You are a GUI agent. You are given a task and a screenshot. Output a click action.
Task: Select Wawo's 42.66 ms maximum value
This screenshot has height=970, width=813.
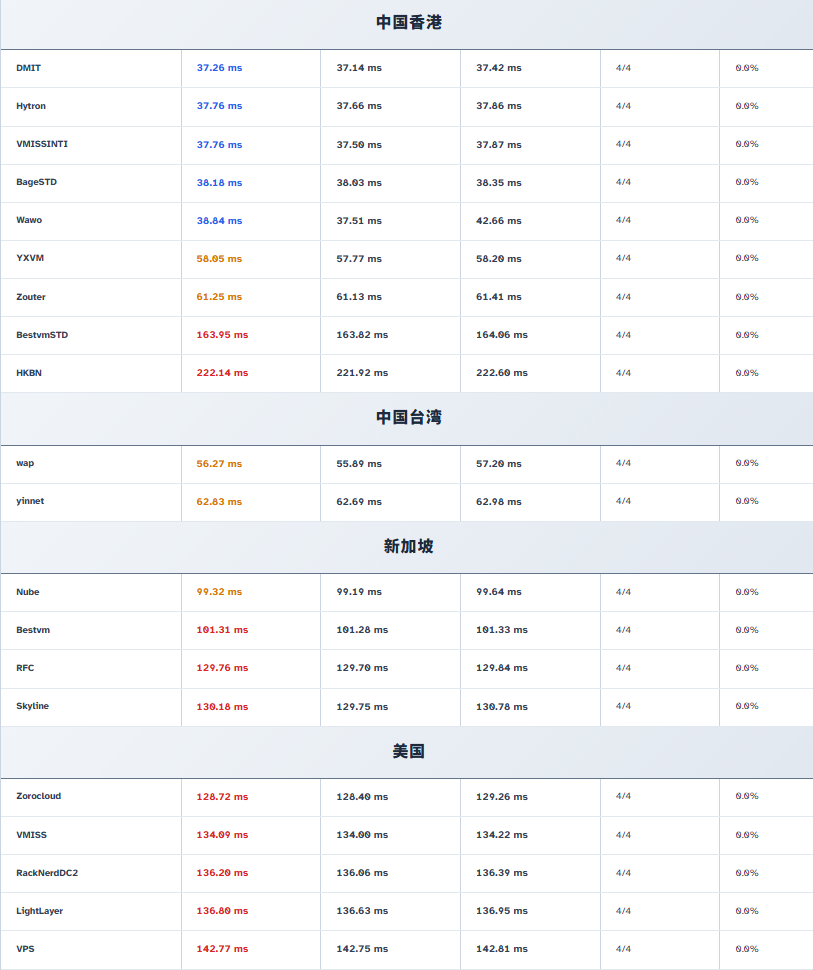coord(498,220)
